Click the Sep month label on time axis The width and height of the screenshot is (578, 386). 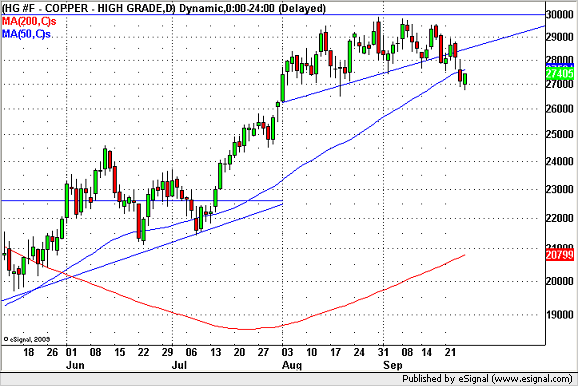(393, 365)
